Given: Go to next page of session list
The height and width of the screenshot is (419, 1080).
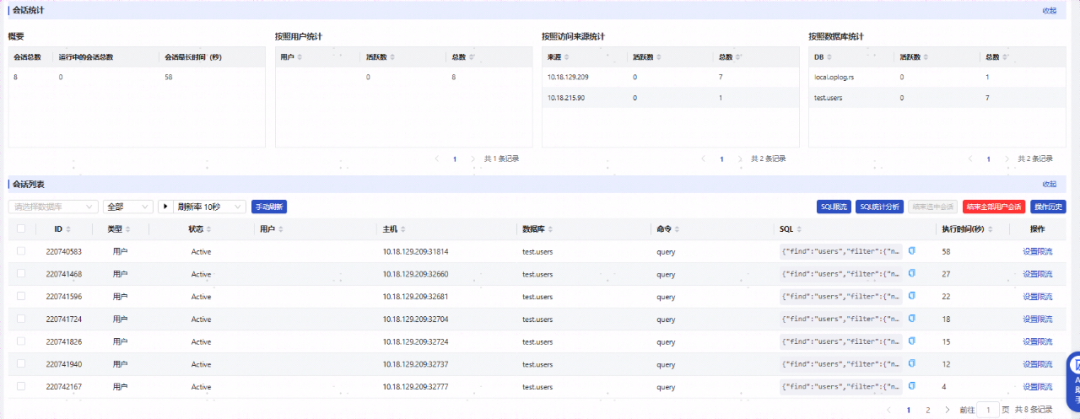Looking at the screenshot, I should (x=948, y=409).
